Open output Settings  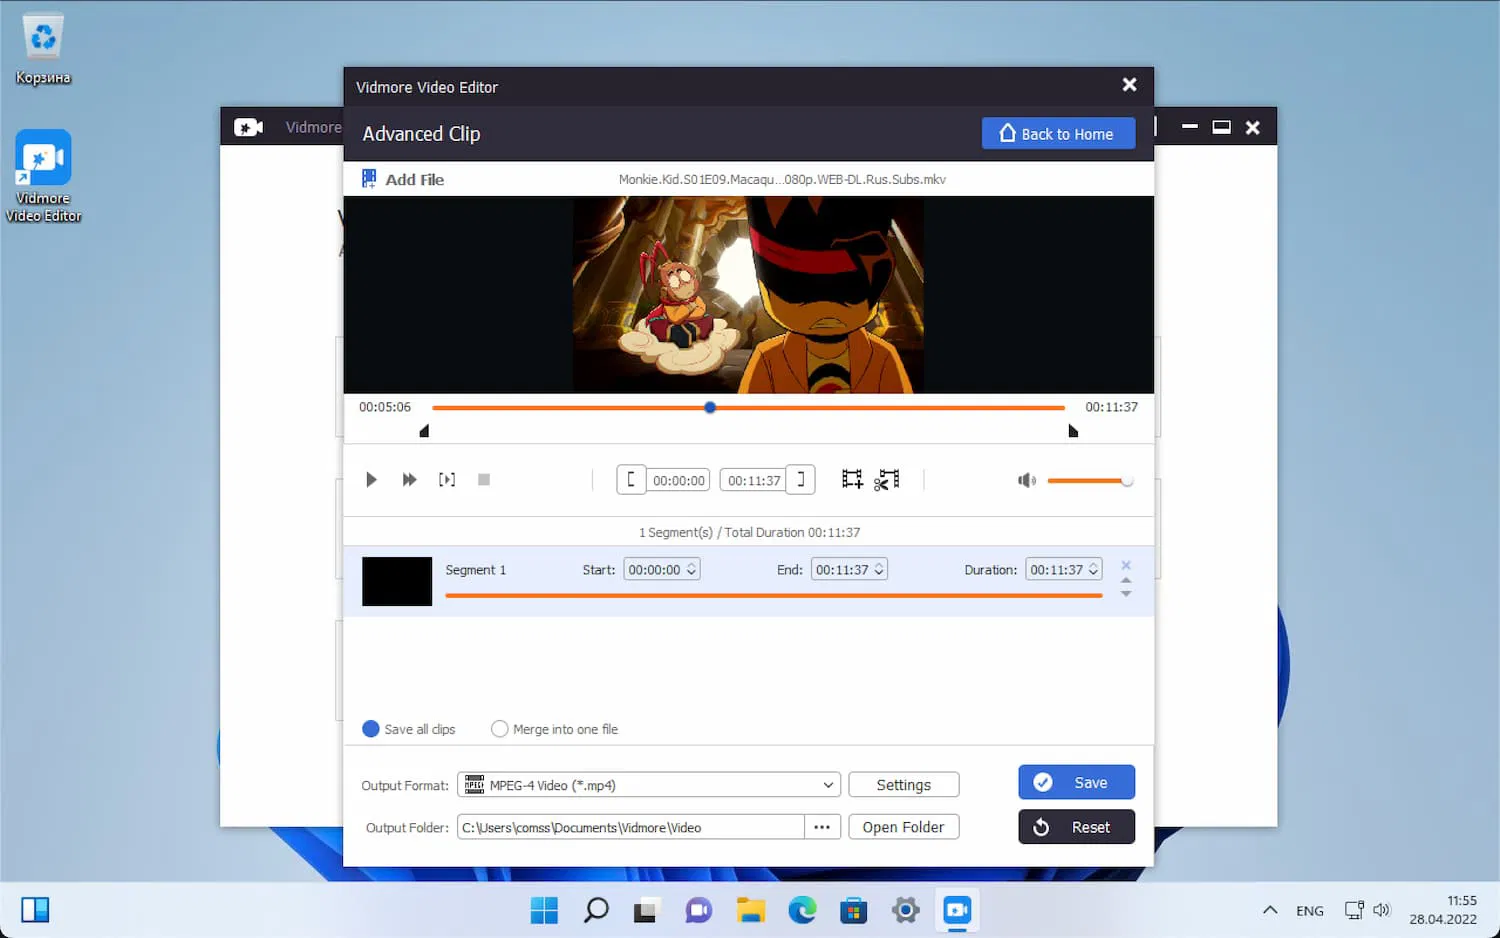coord(904,785)
